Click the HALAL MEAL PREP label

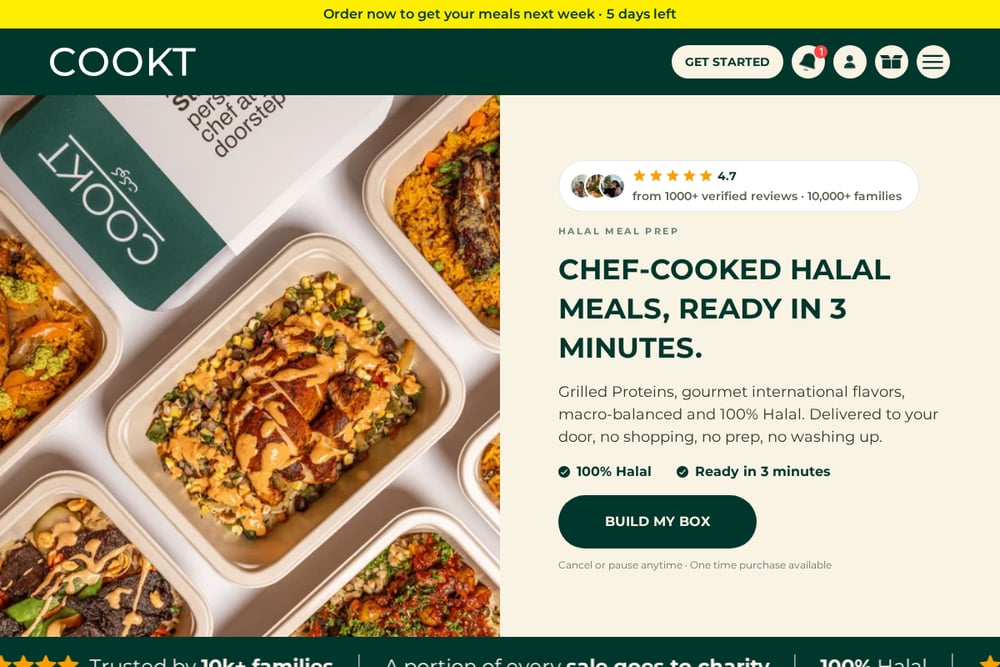click(x=618, y=231)
